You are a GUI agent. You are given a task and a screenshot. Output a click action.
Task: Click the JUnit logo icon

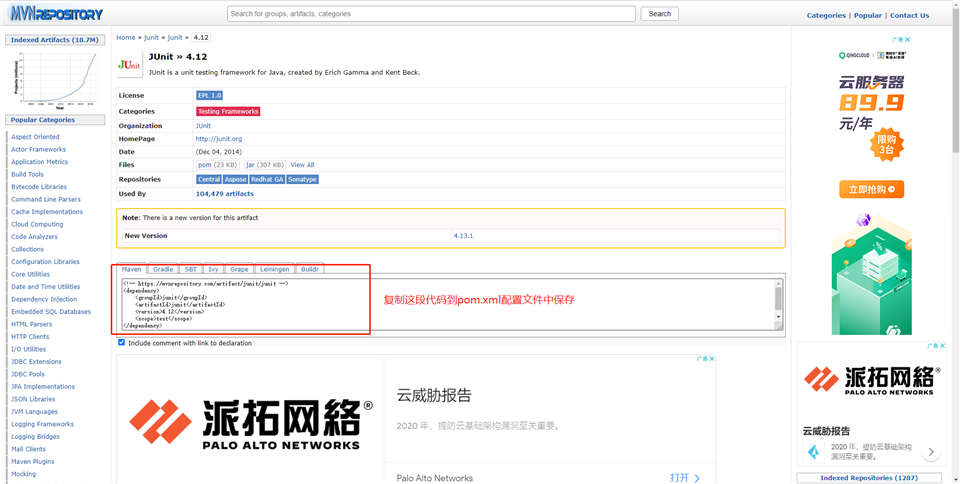(x=129, y=64)
